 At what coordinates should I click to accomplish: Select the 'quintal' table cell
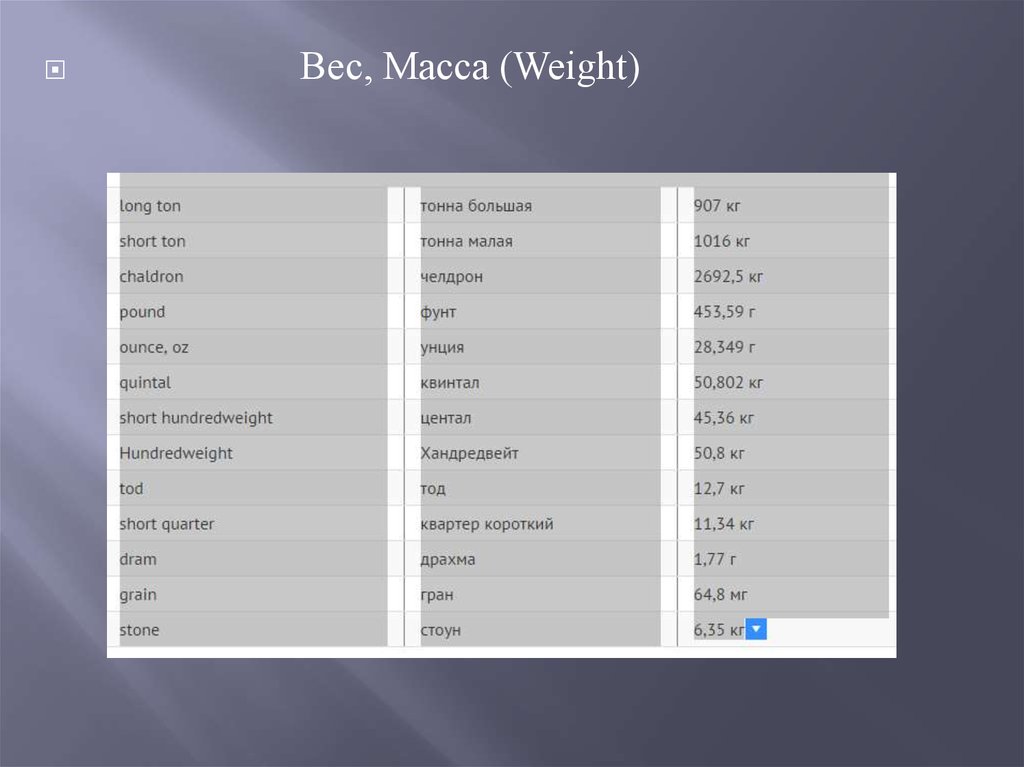(x=145, y=383)
